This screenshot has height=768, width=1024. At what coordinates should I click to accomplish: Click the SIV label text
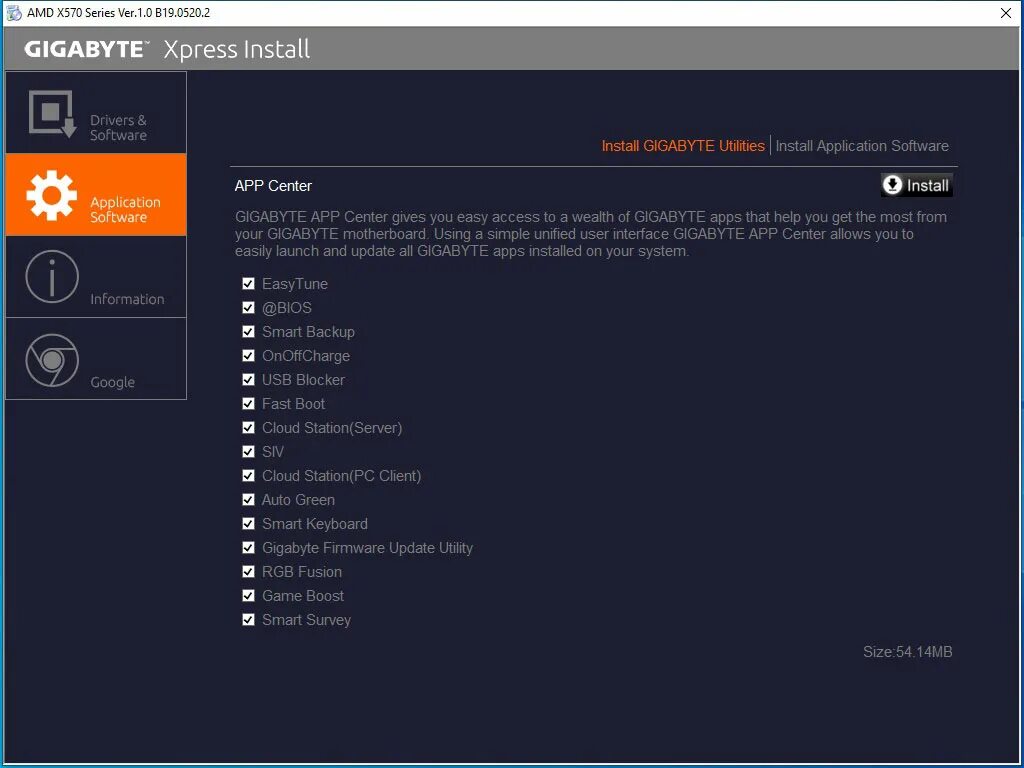coord(272,452)
